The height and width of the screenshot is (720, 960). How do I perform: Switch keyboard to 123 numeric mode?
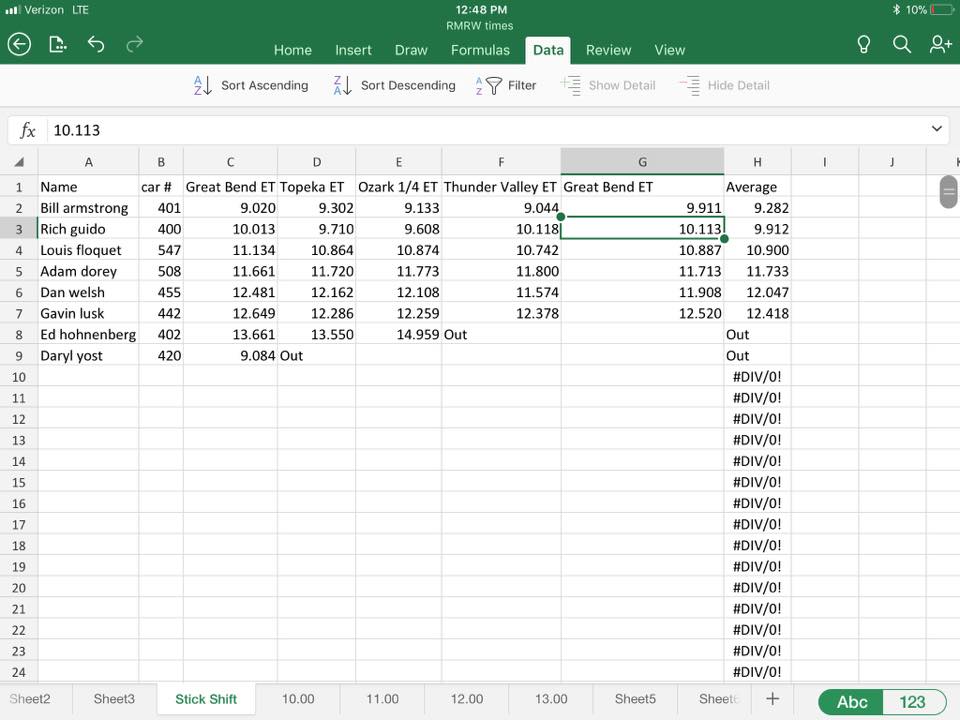click(x=912, y=701)
